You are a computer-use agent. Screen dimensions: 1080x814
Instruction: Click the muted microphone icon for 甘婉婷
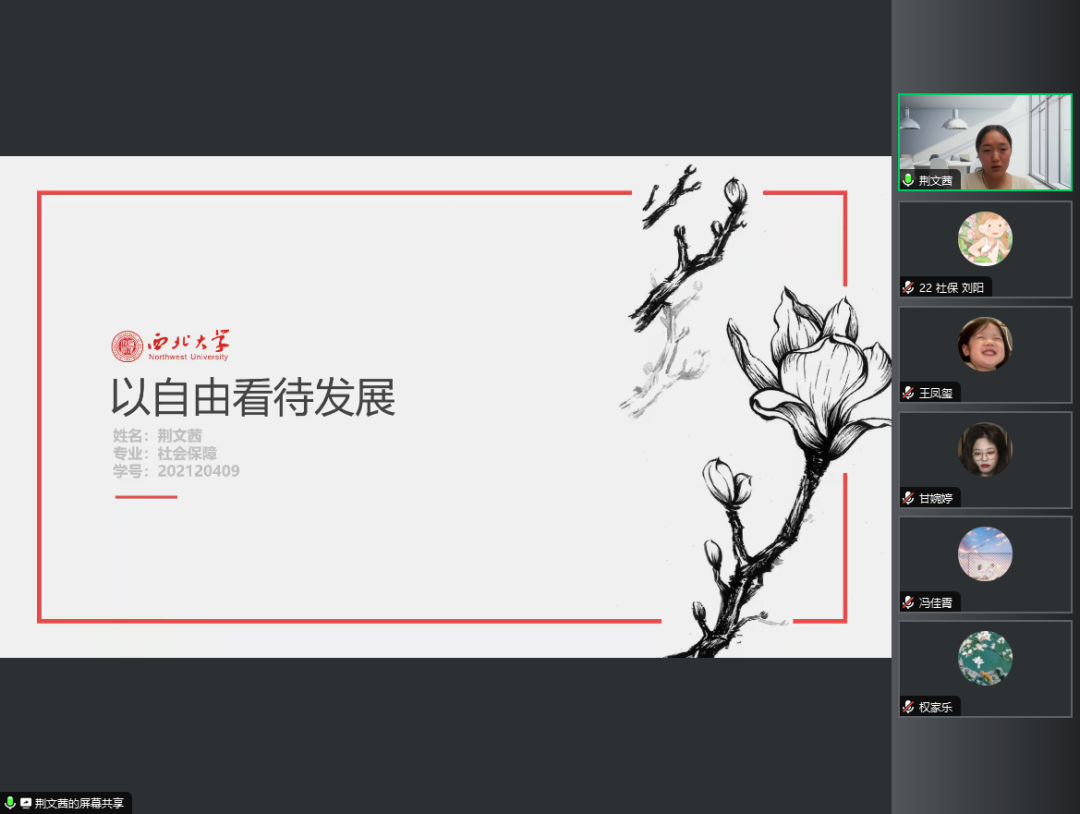(908, 498)
